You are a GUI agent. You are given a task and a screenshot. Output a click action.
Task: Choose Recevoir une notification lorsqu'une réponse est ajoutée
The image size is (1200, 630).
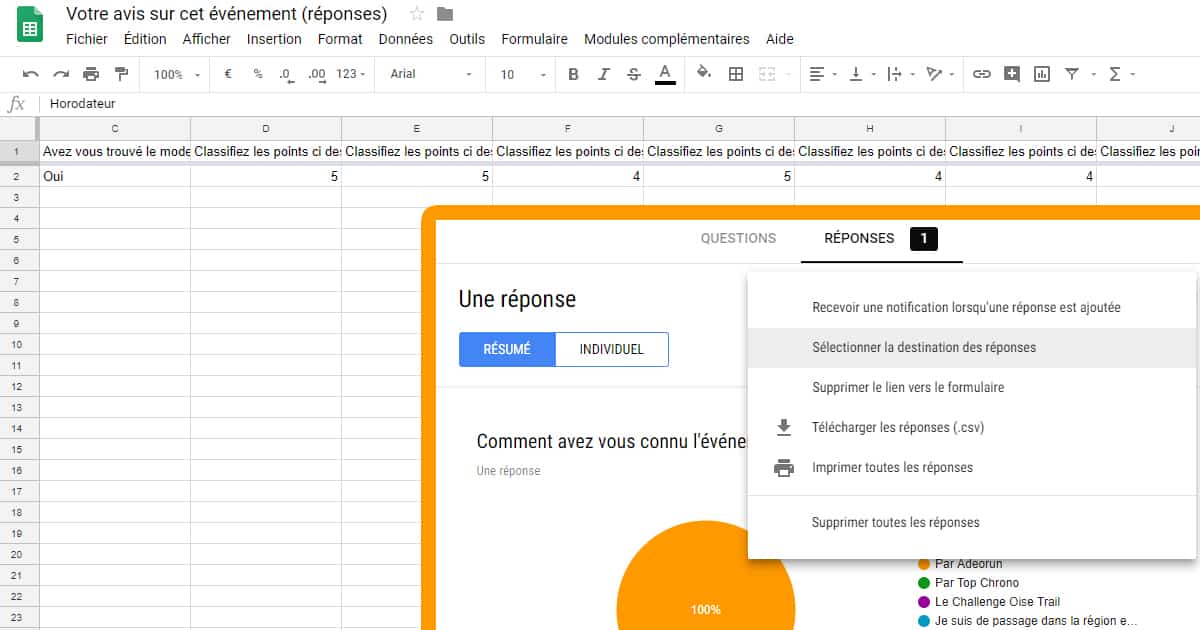(972, 307)
